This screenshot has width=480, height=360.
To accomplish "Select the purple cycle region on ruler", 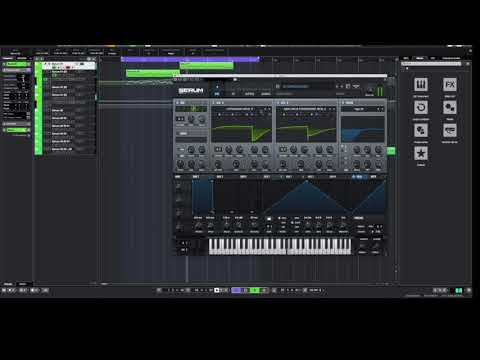I will coord(190,59).
